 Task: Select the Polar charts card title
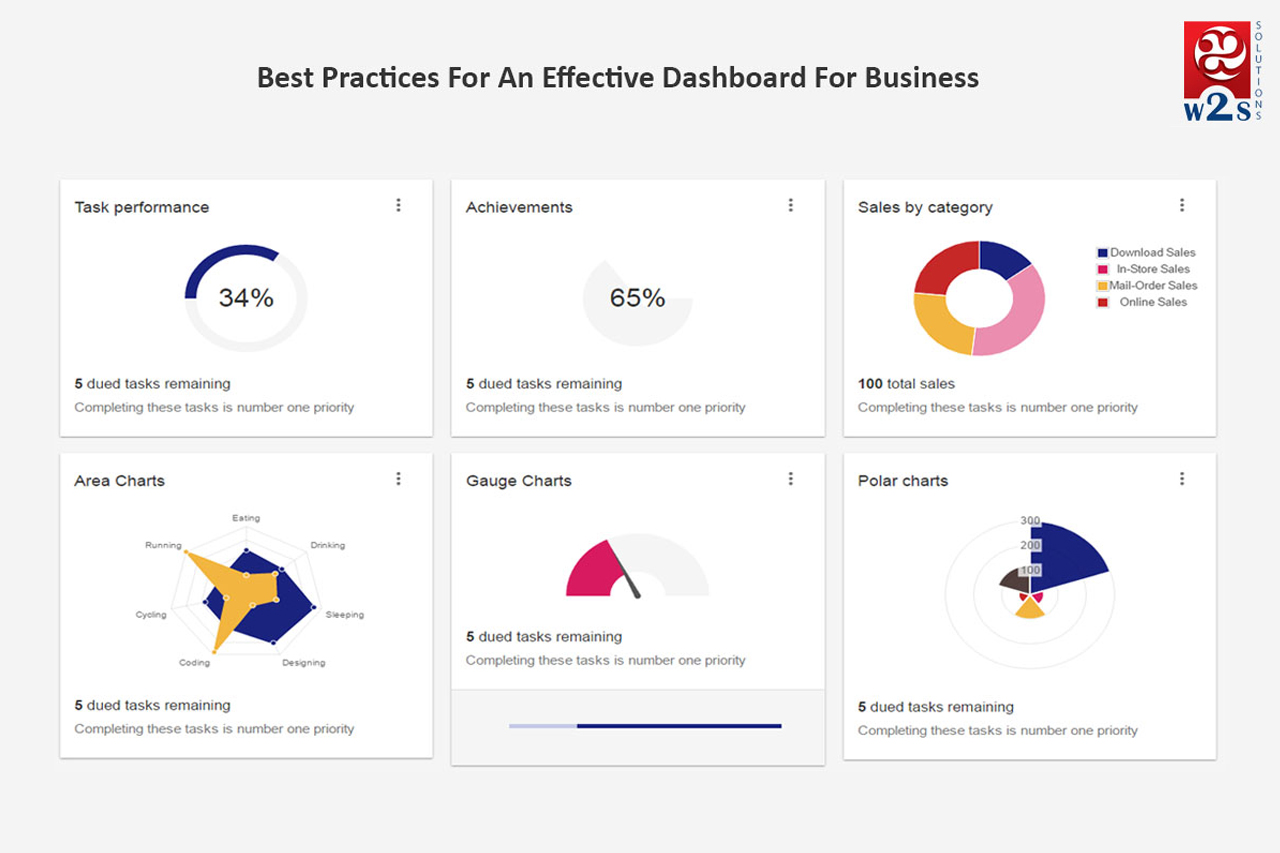pos(903,481)
